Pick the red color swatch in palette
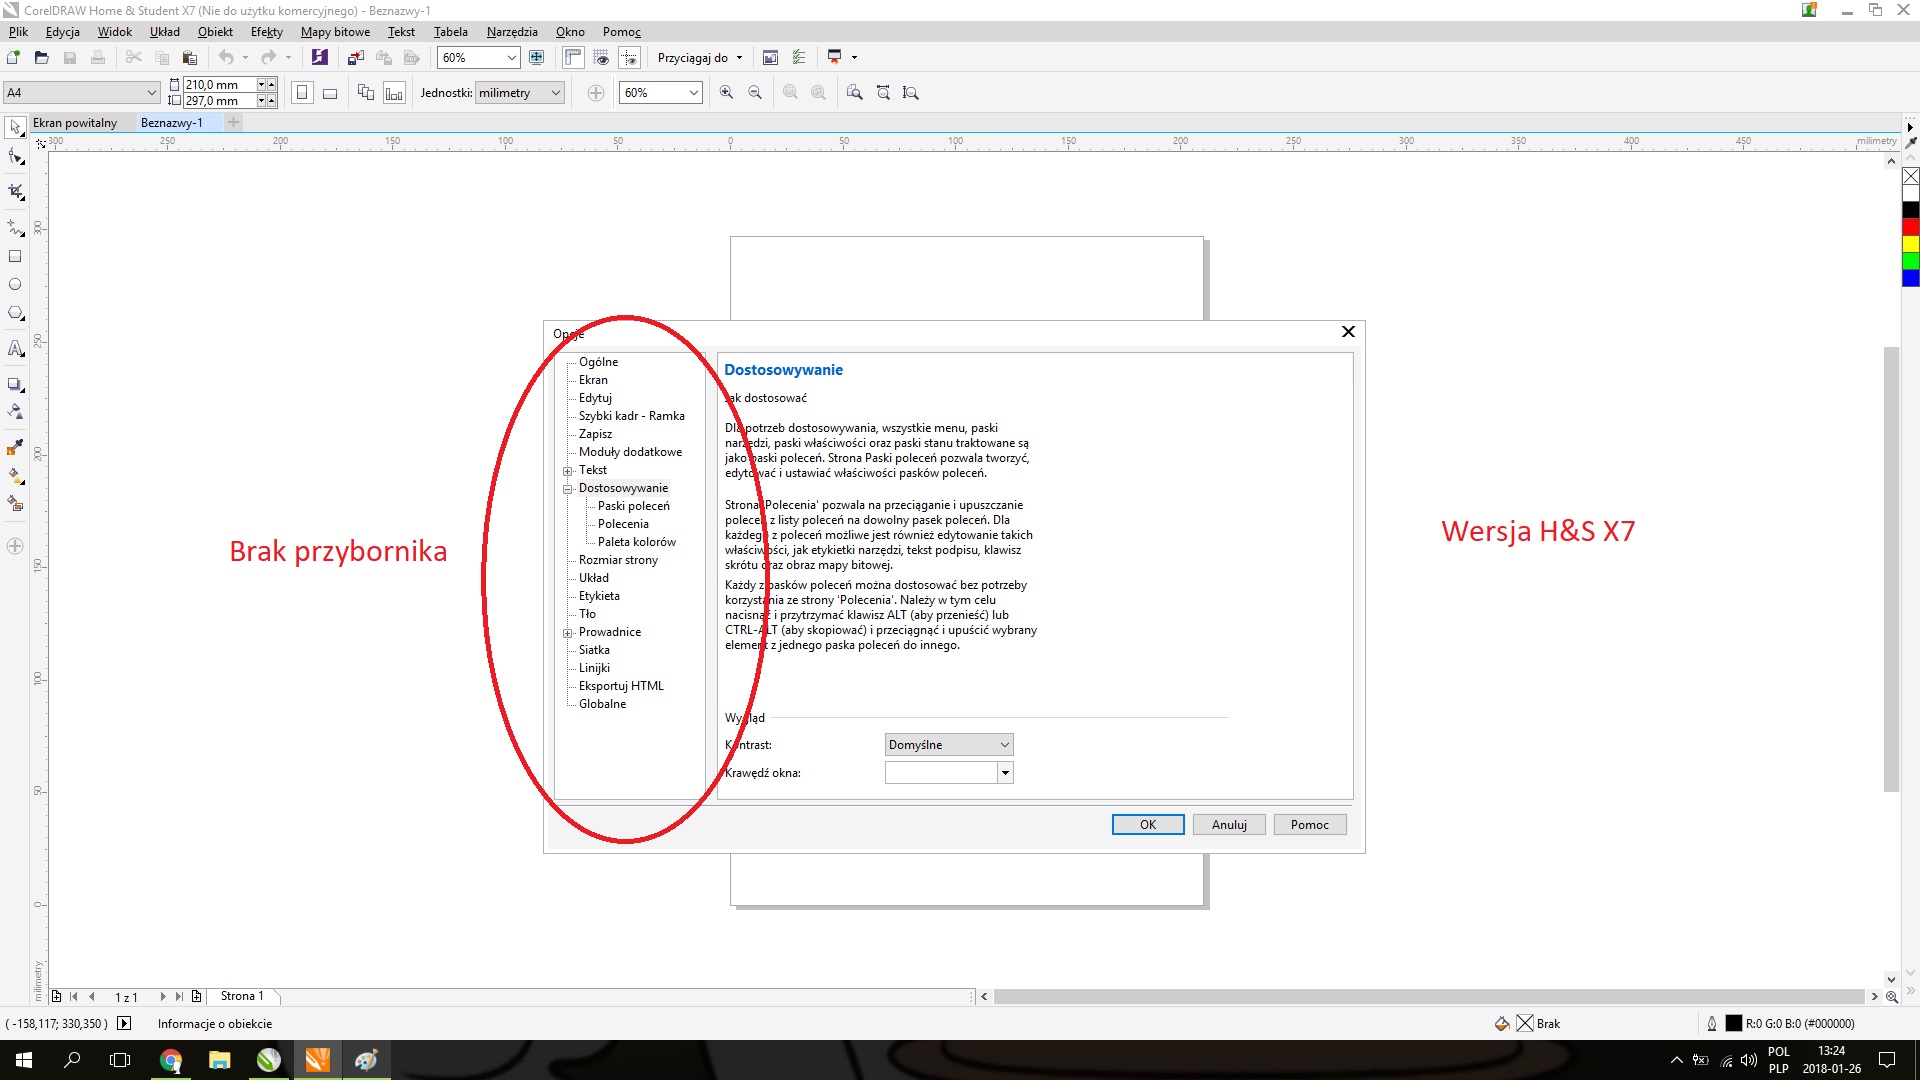The image size is (1920, 1080). coord(1910,227)
